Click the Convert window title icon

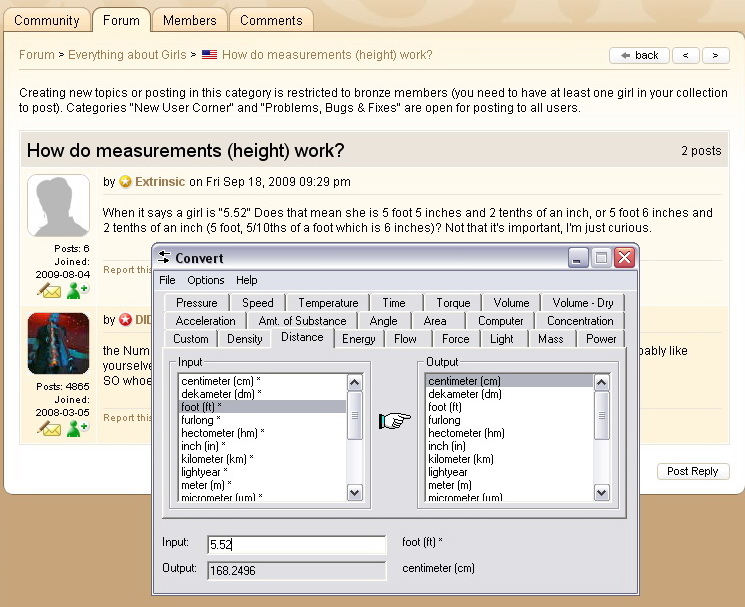pos(164,258)
